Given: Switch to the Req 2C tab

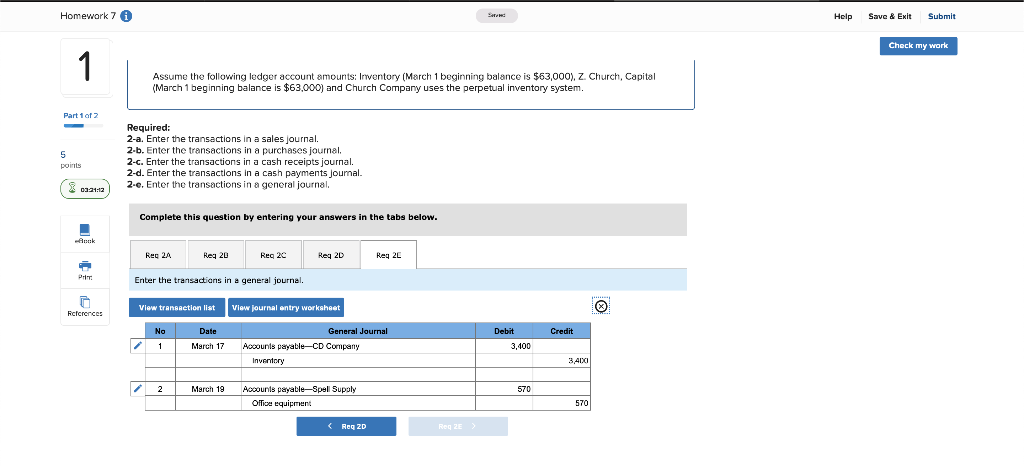Looking at the screenshot, I should pos(273,255).
